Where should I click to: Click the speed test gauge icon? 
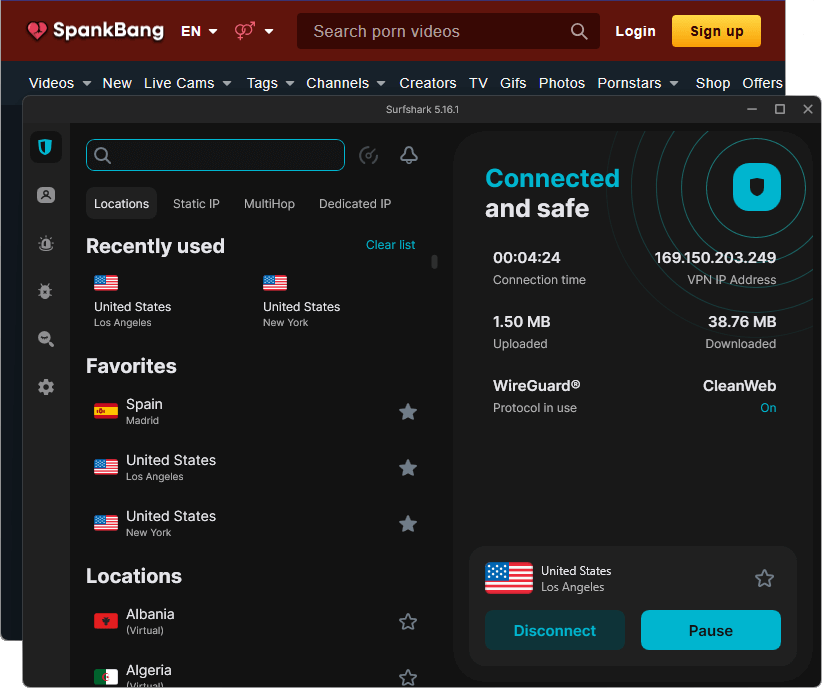click(369, 155)
